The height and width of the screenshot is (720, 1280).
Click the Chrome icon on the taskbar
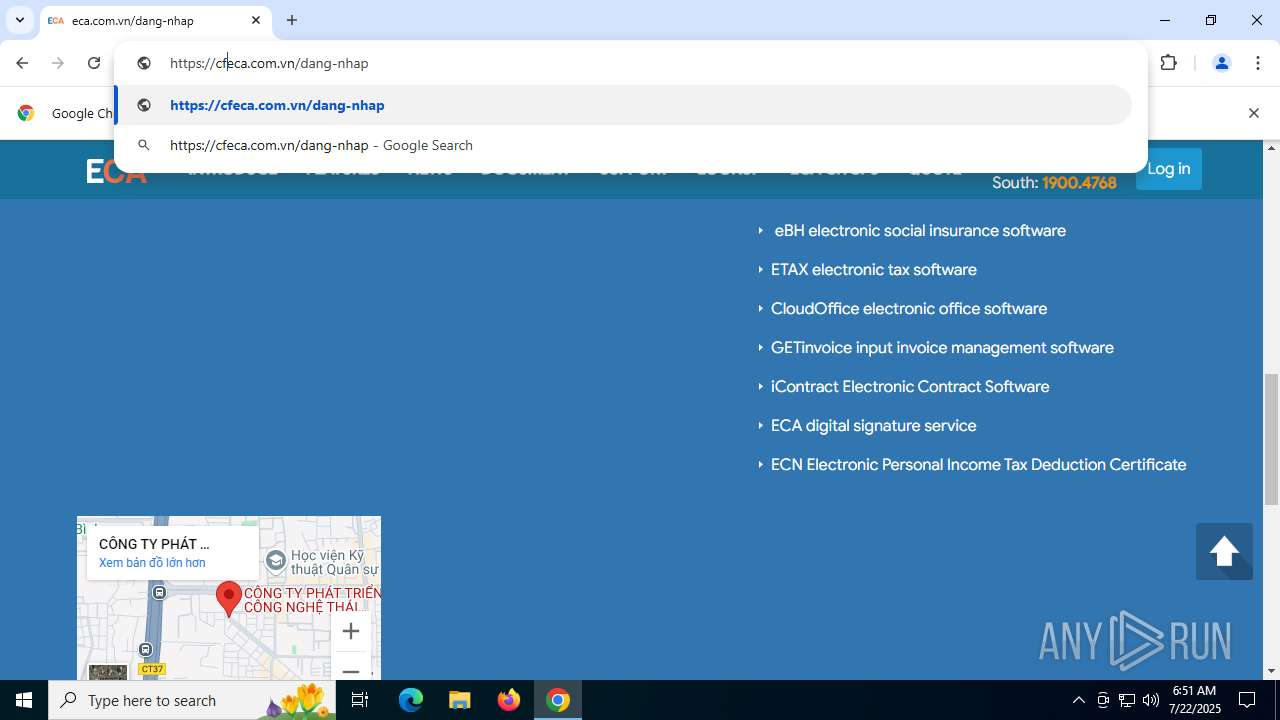point(558,700)
